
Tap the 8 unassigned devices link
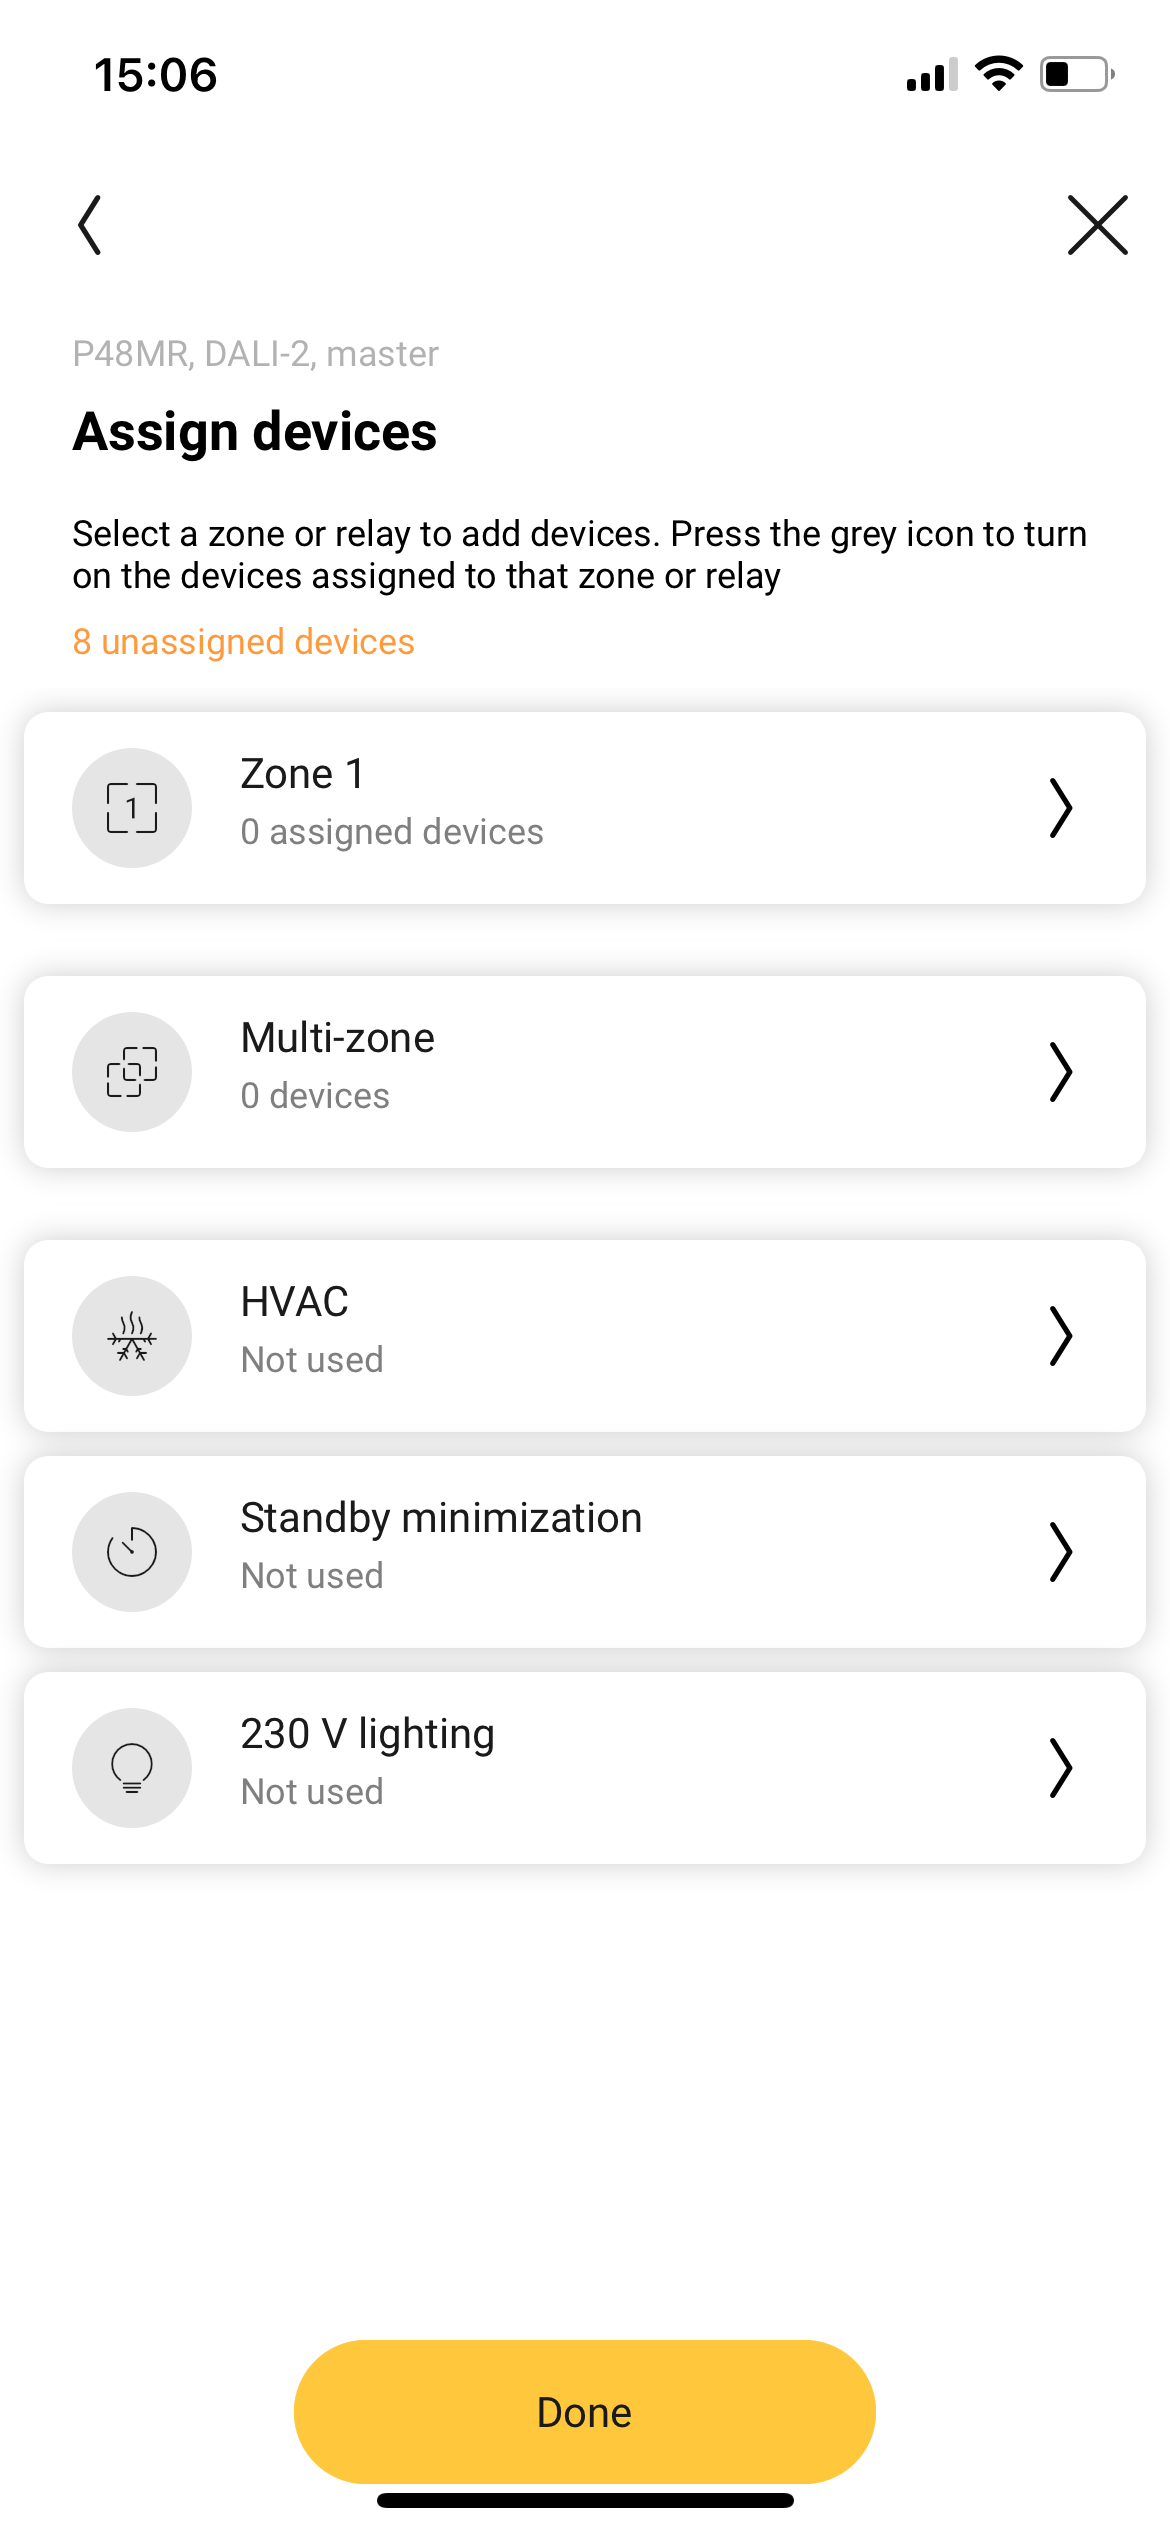[x=243, y=642]
